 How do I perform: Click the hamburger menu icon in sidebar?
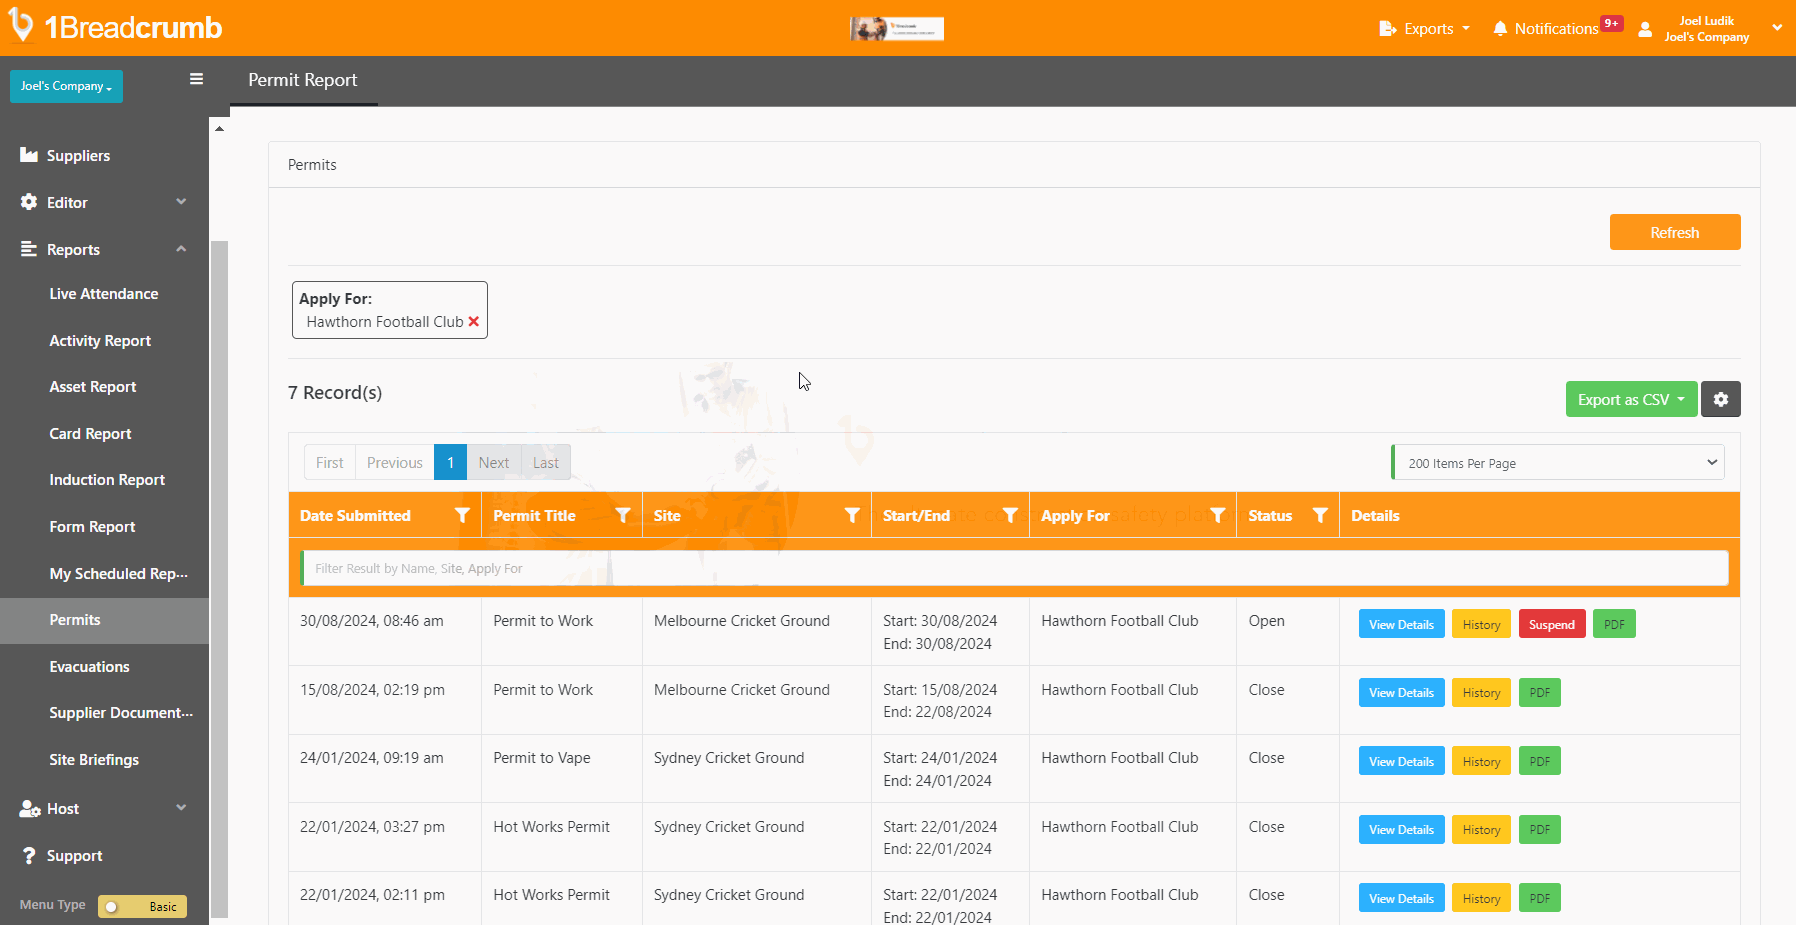point(196,79)
